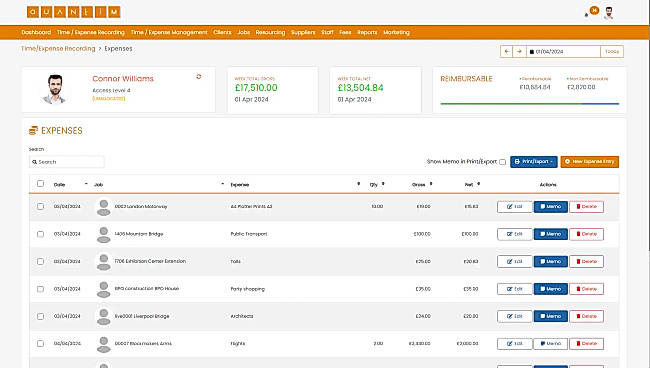Open memo for London Motorway expense
Viewport: 650px width, 368px height.
pyautogui.click(x=551, y=207)
